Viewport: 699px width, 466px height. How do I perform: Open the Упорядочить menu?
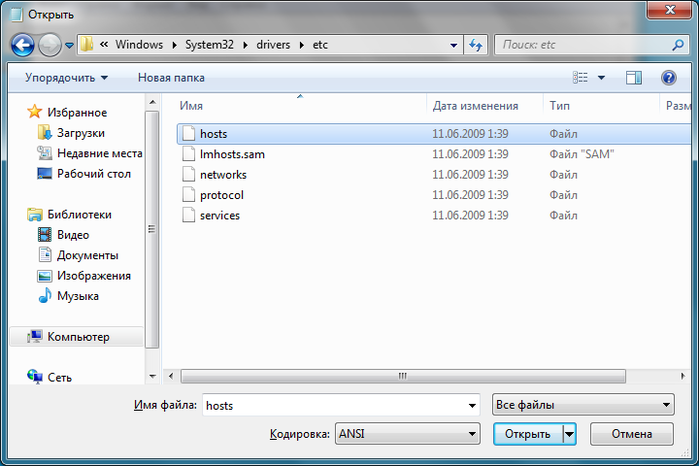coord(66,78)
